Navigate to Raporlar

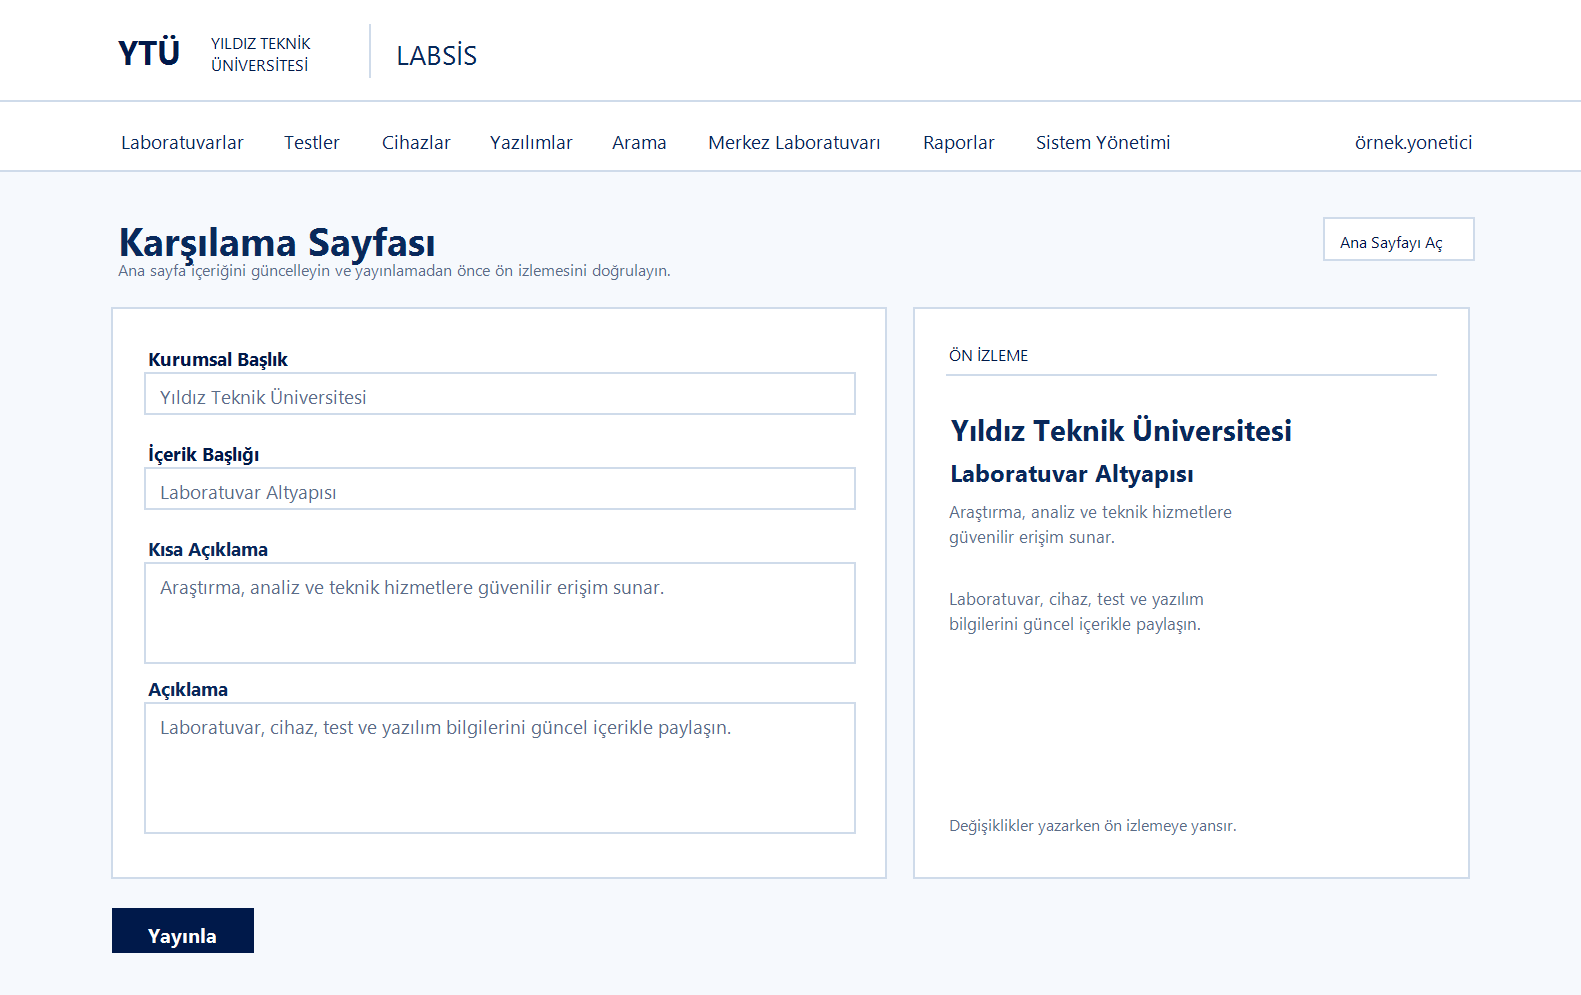959,142
